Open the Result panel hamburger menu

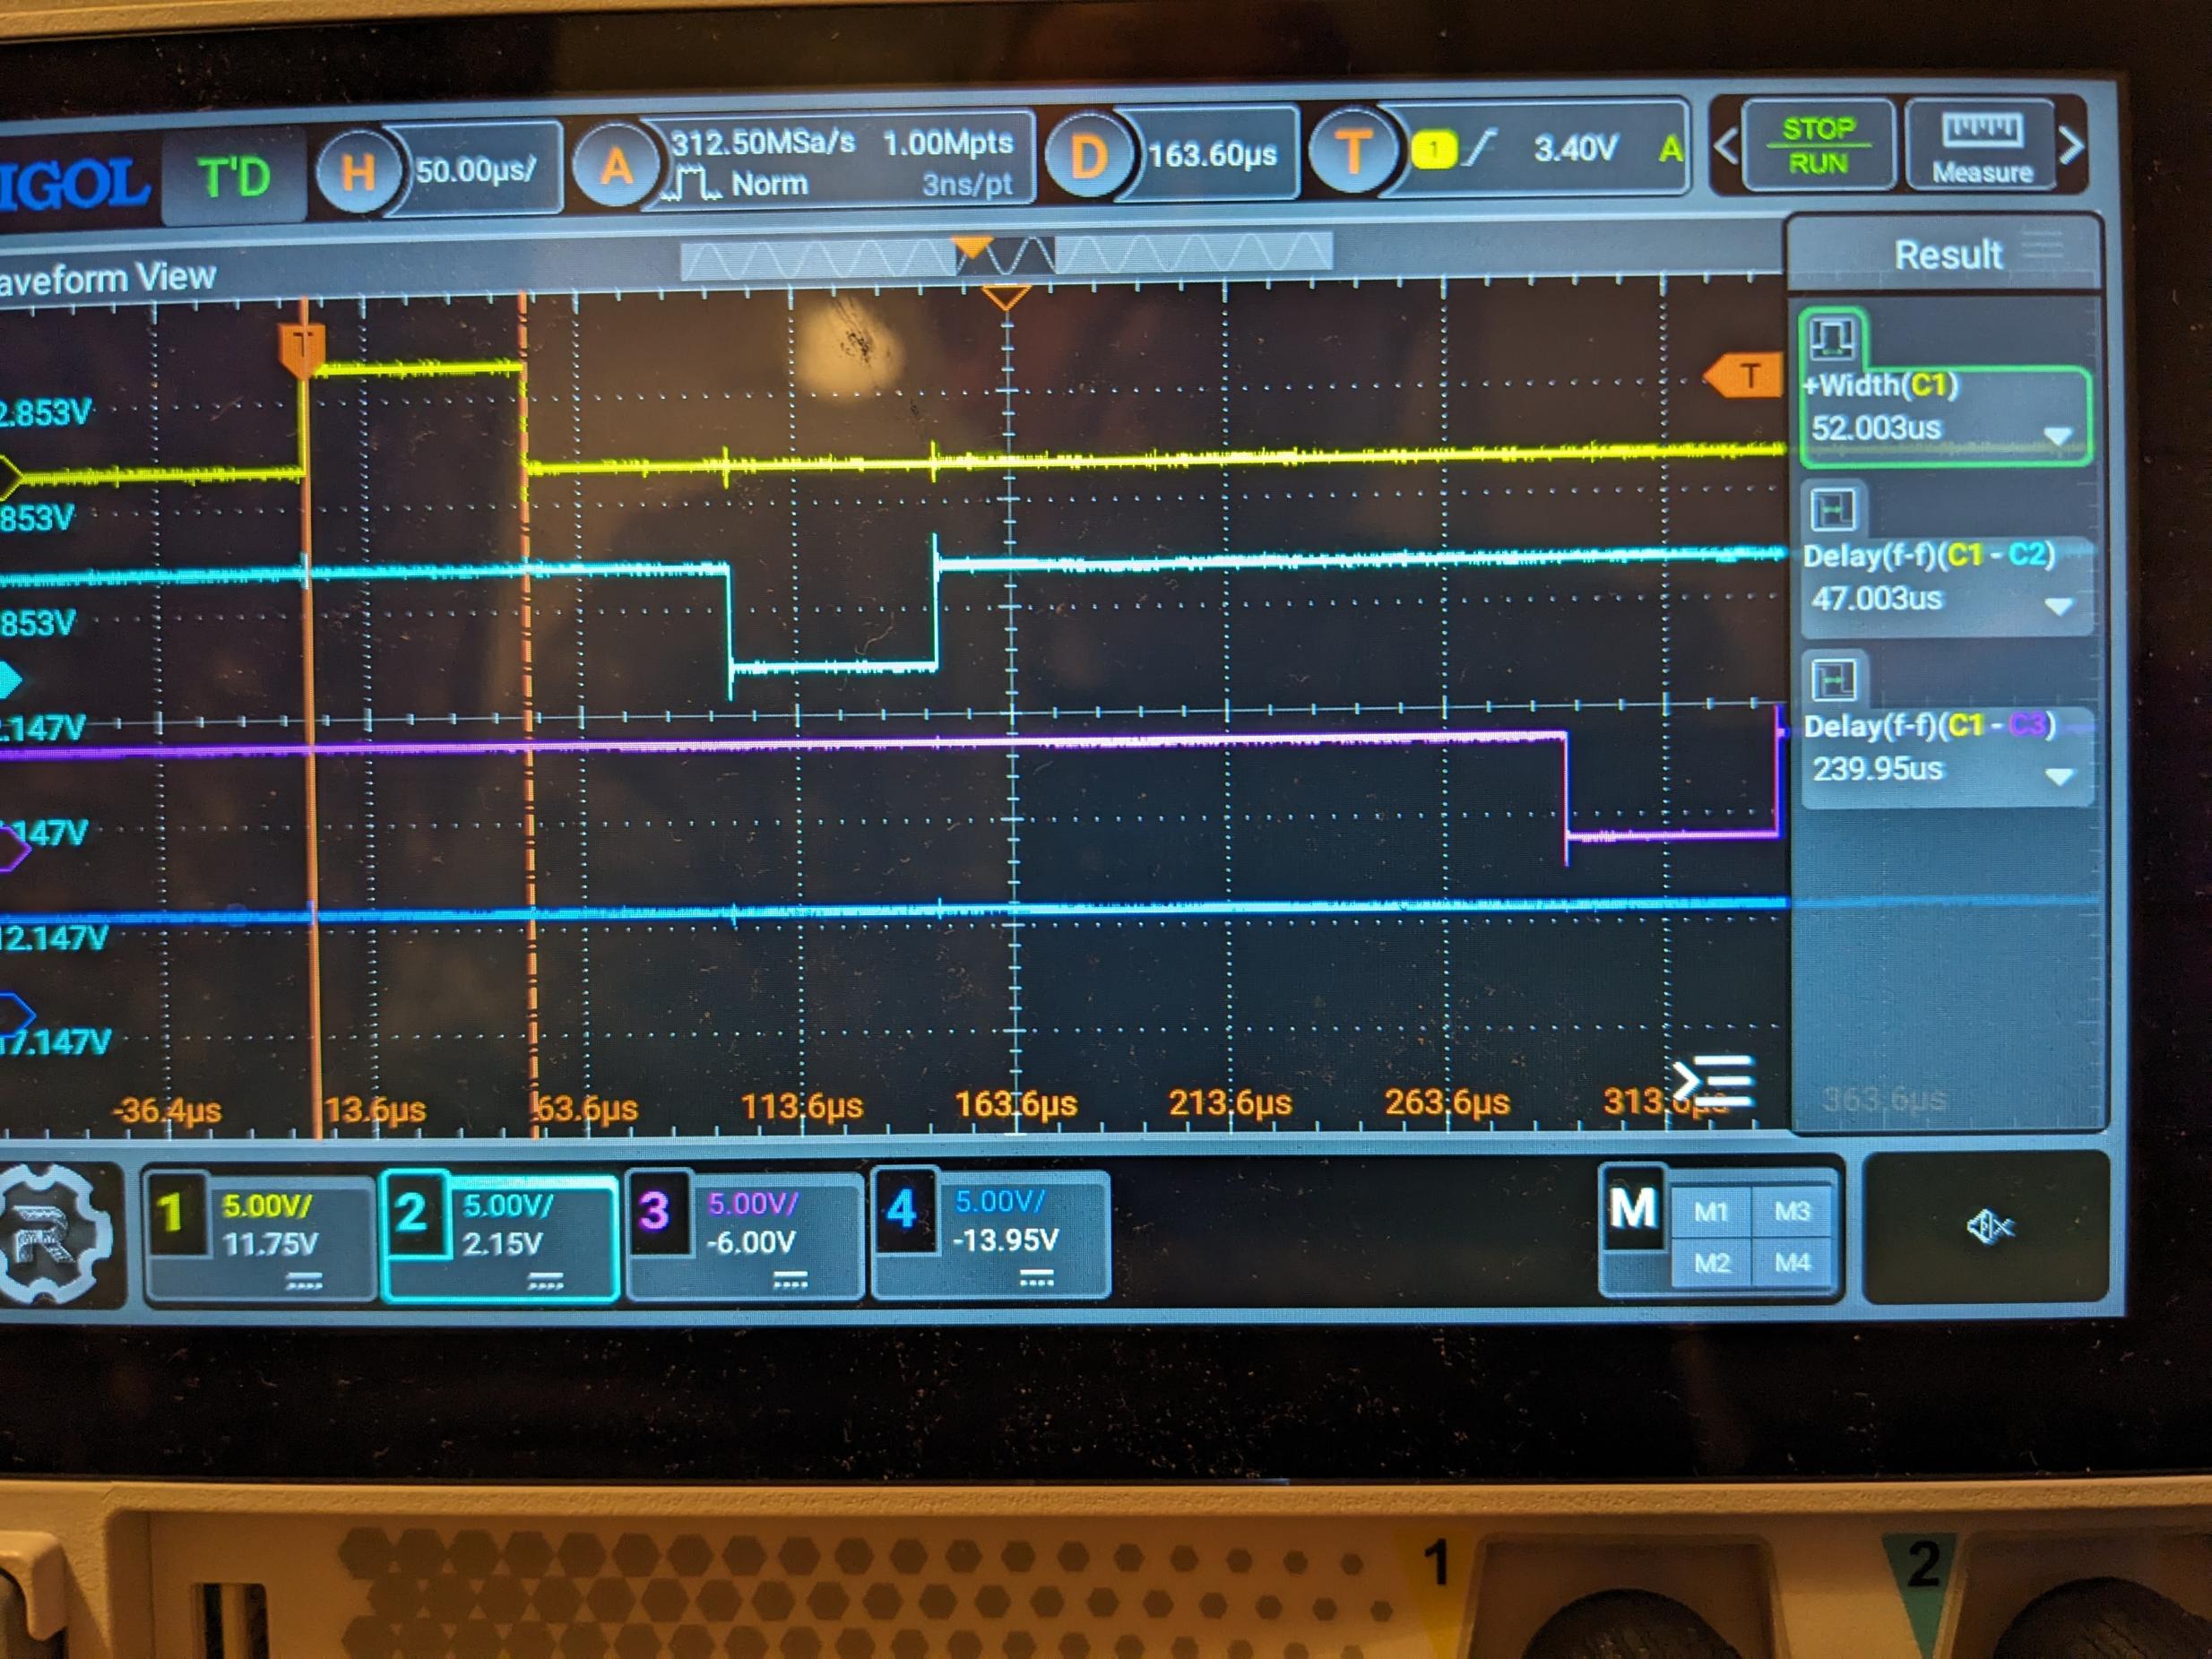click(x=2041, y=246)
